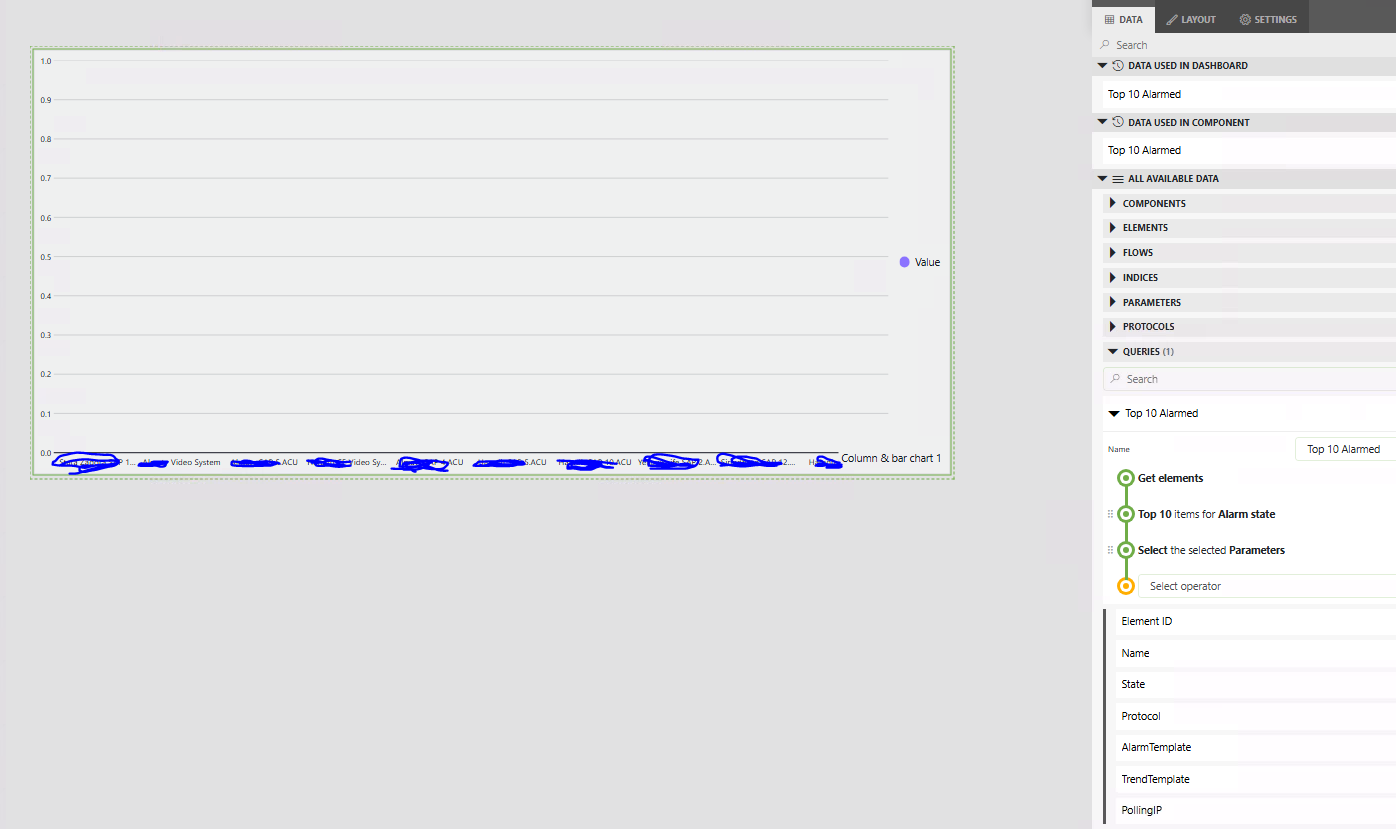Collapse the DATA USED IN DASHBOARD section
The width and height of the screenshot is (1396, 829).
(x=1102, y=65)
